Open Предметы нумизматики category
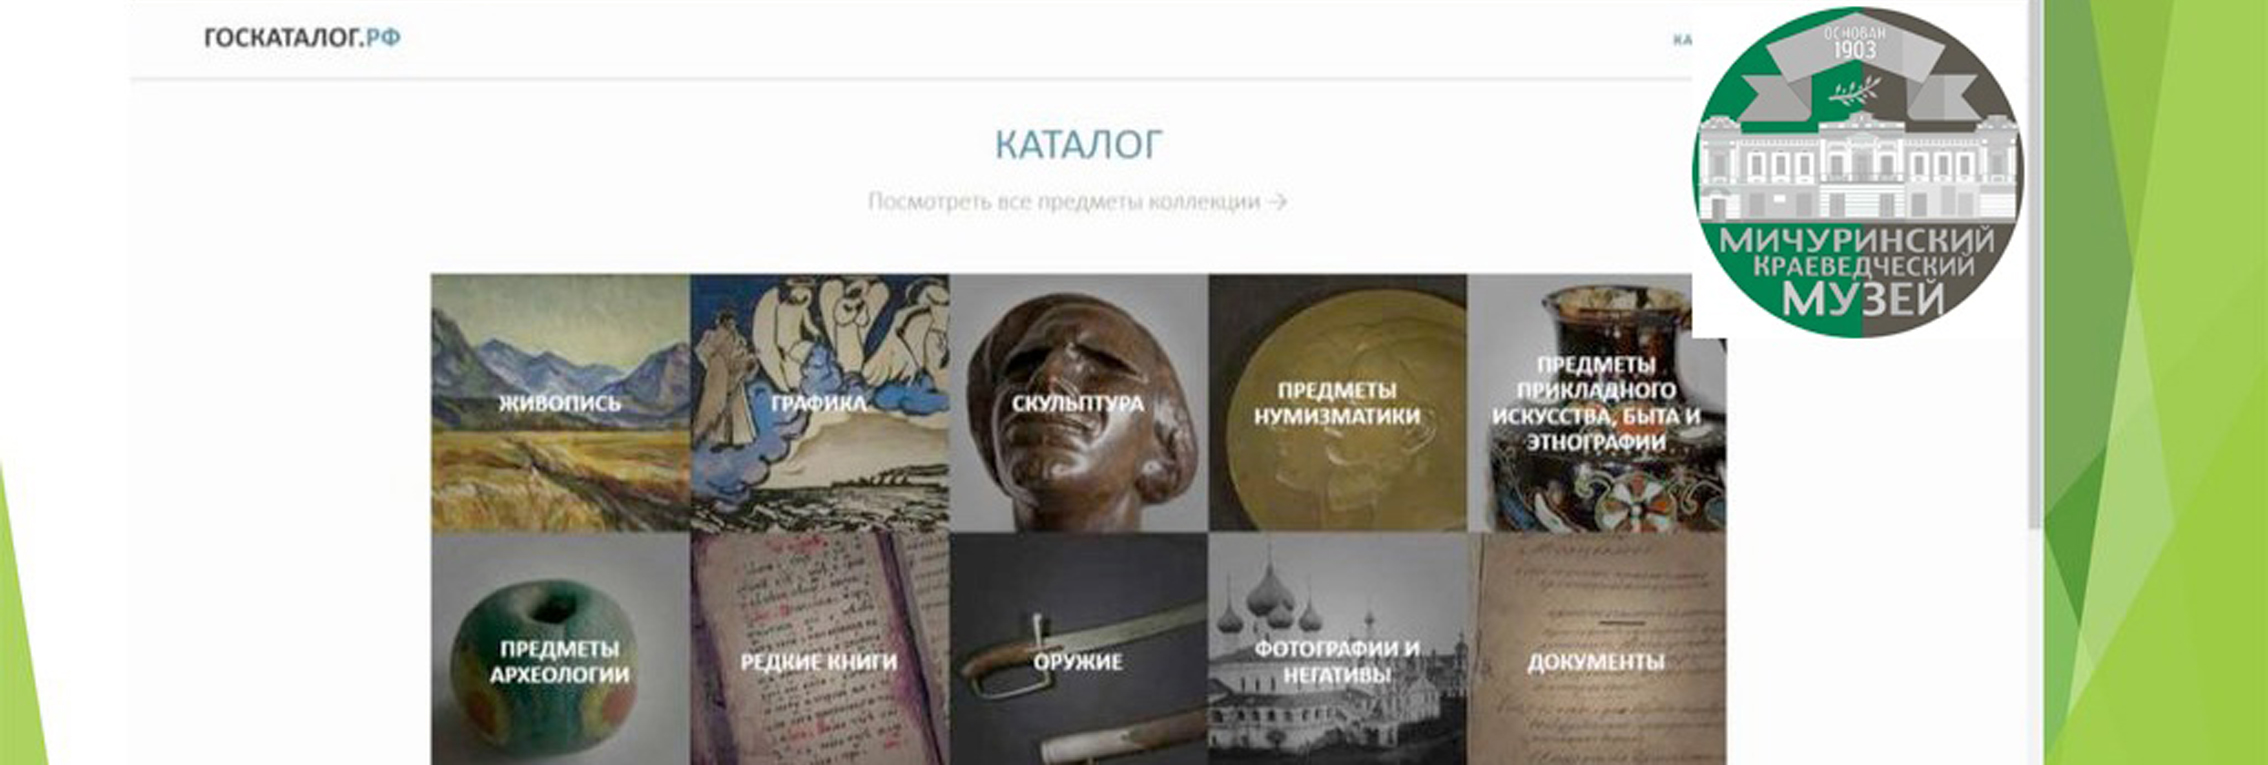This screenshot has width=2268, height=765. click(x=1337, y=403)
